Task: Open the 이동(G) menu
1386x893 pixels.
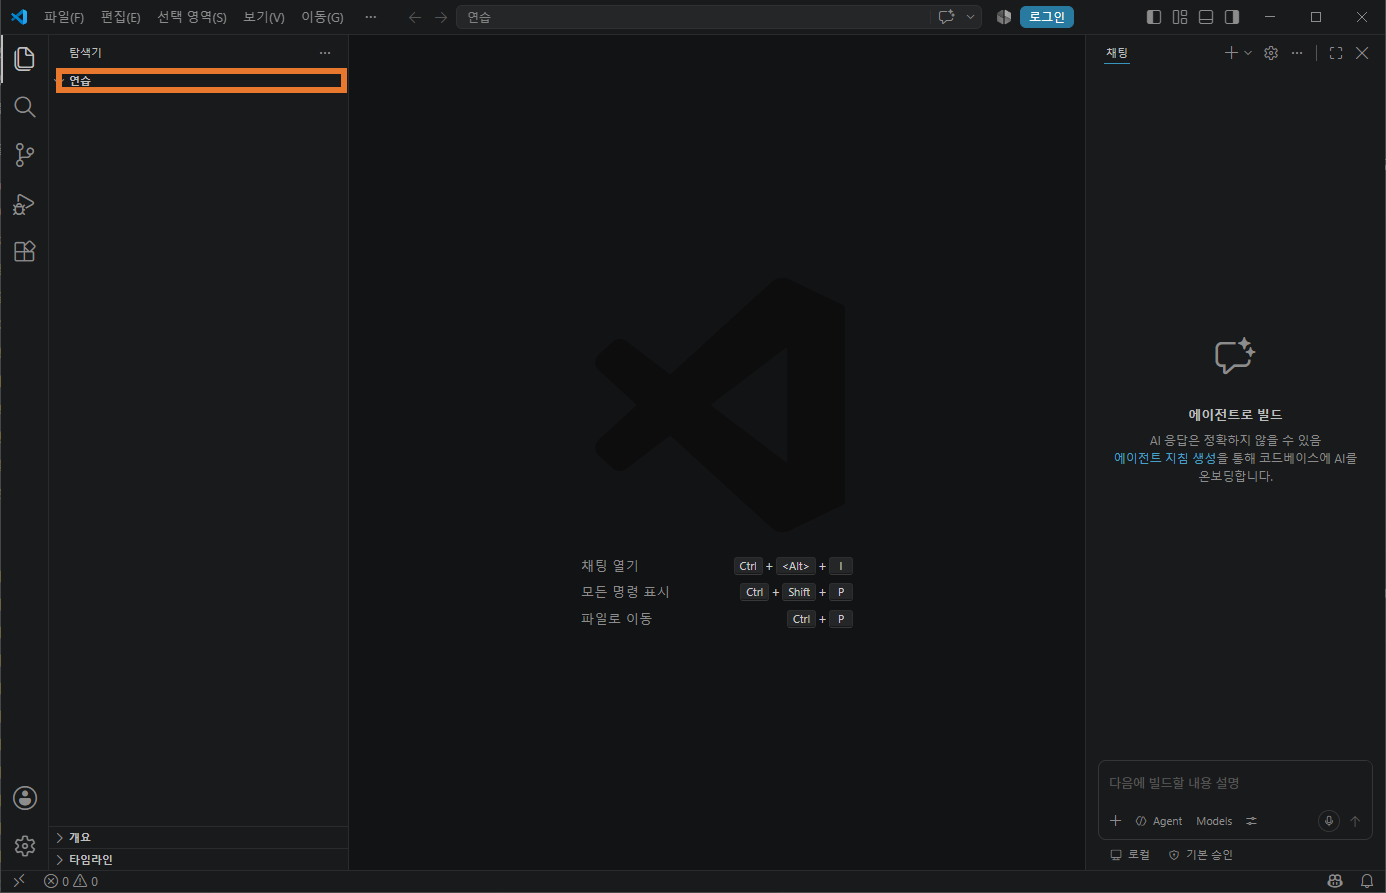Action: pos(322,17)
